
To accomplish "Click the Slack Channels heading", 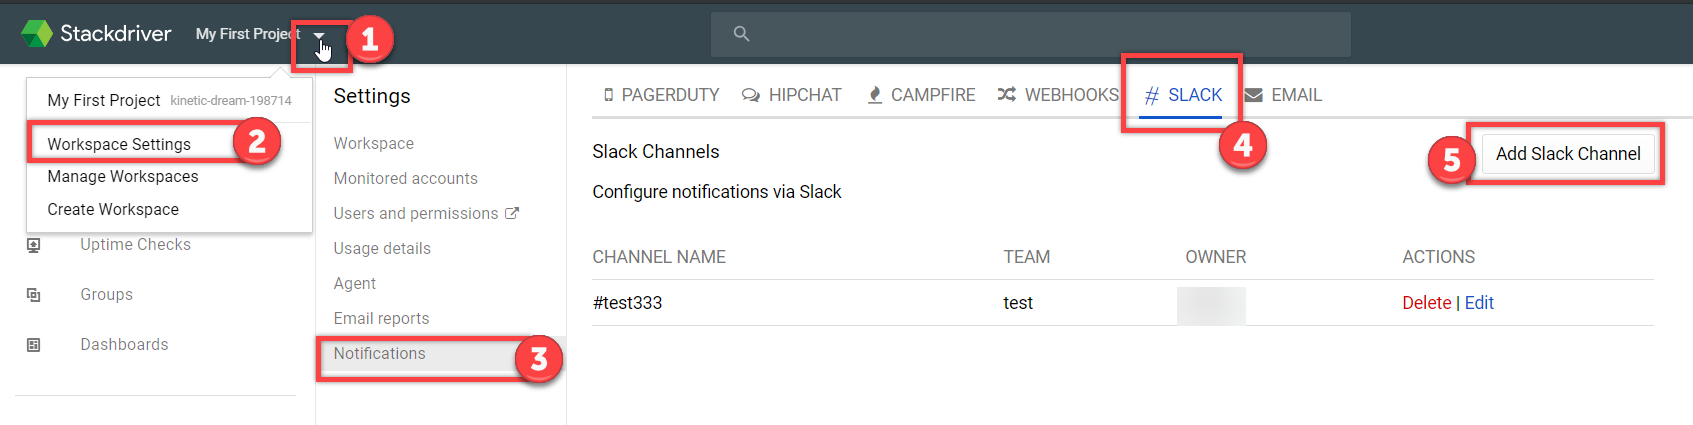I will pos(656,152).
